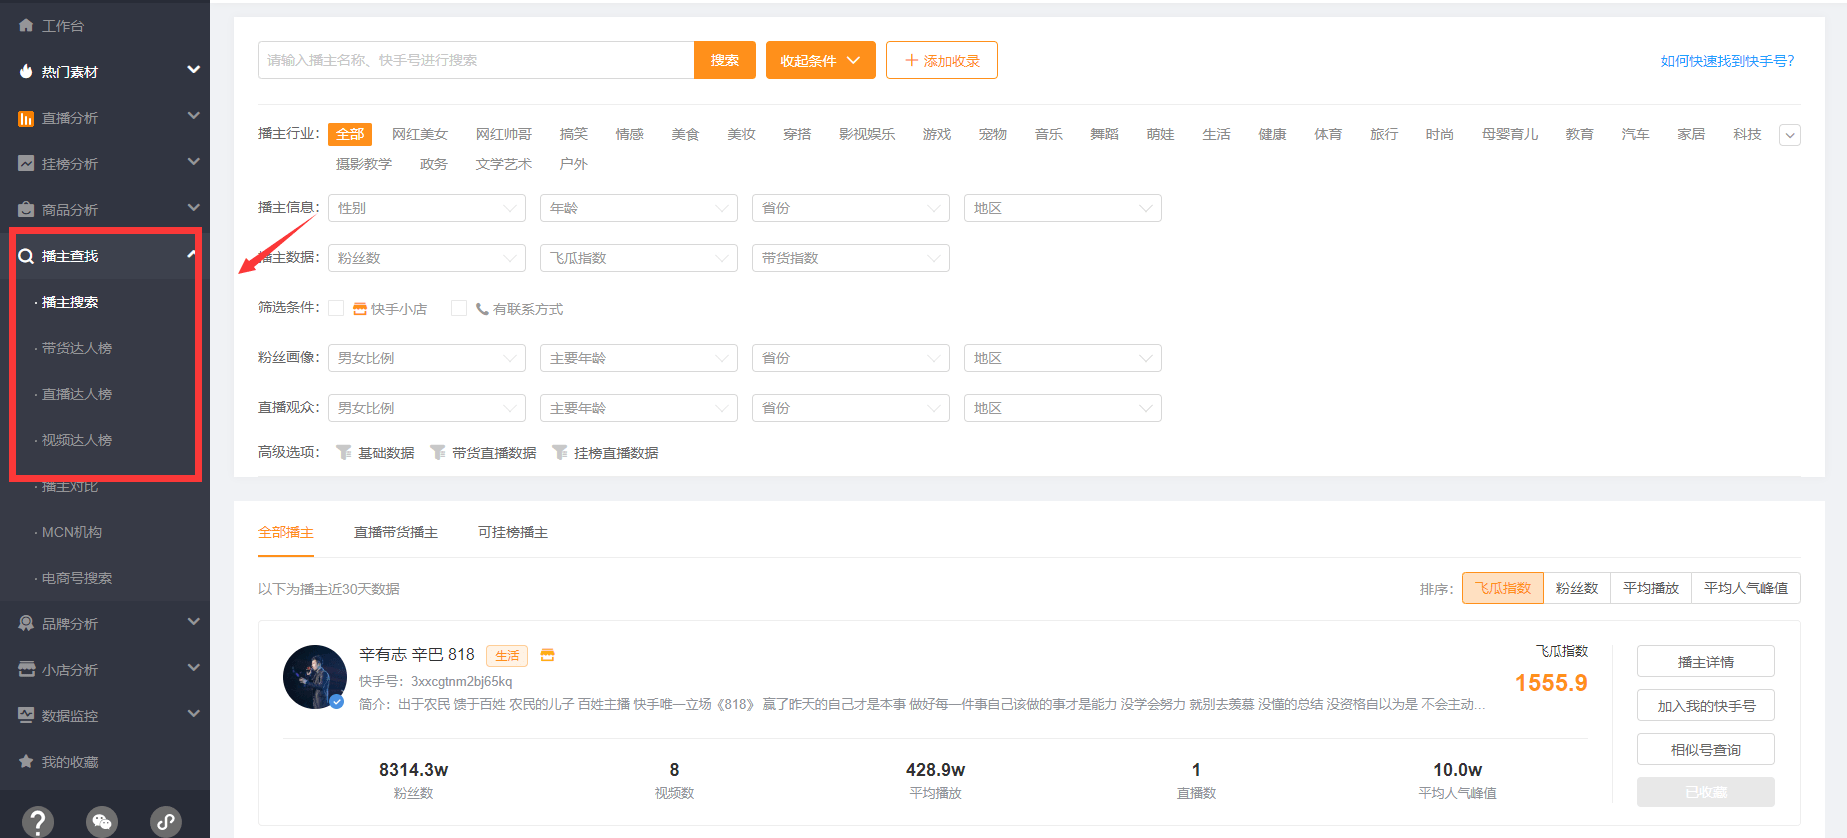Screen dimensions: 1847x838
Task: Enable the 有联系方式 checkbox
Action: (459, 308)
